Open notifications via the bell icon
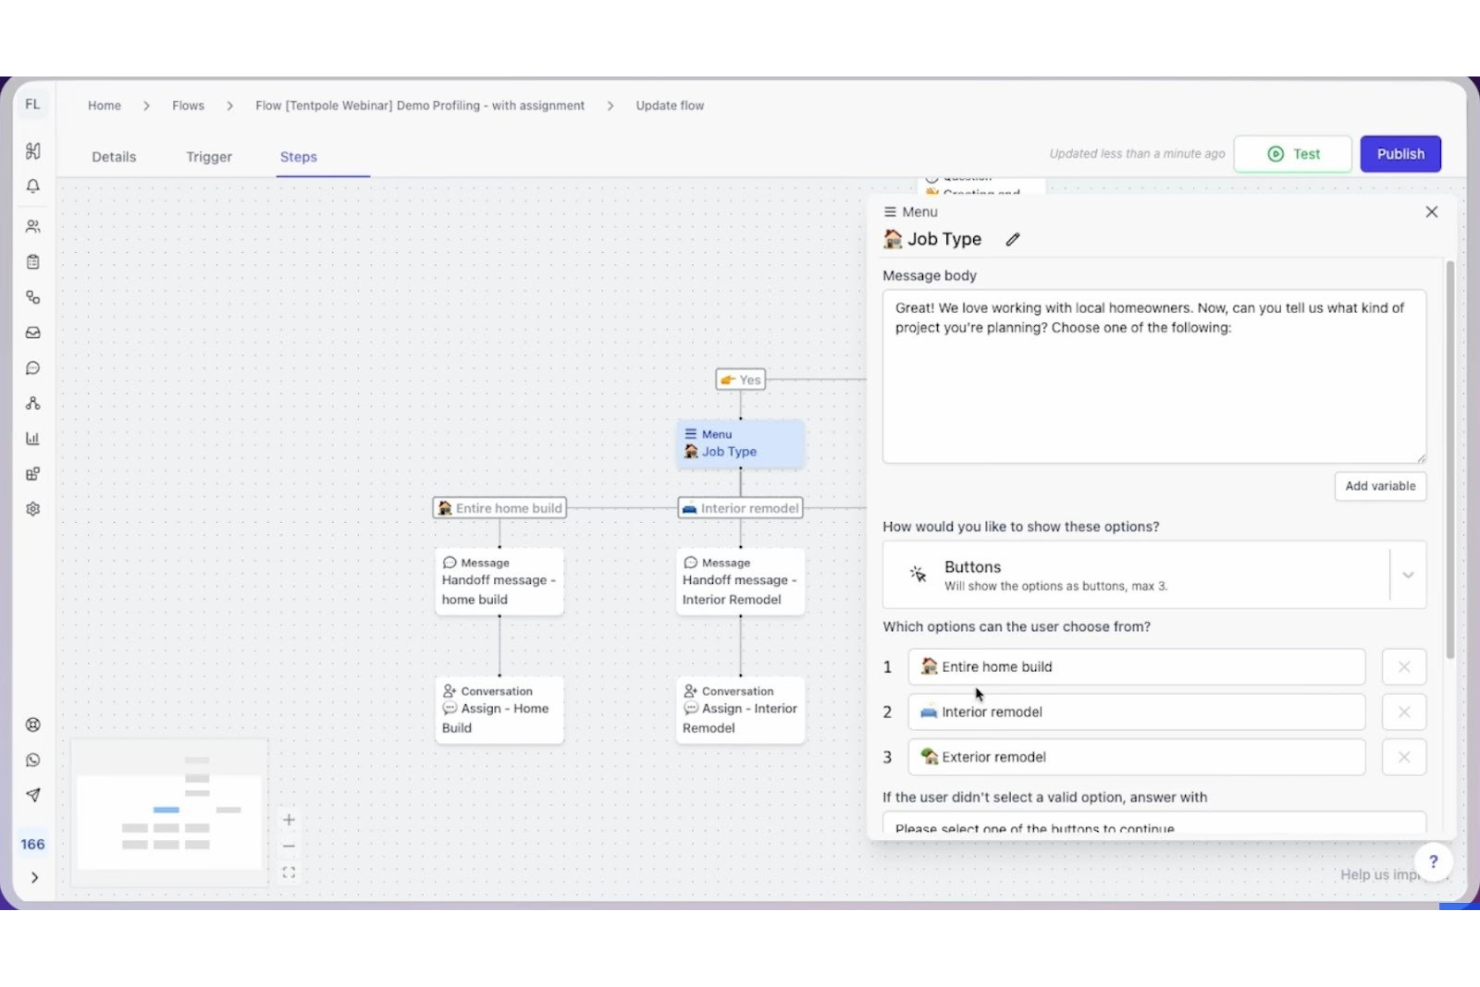 33,186
